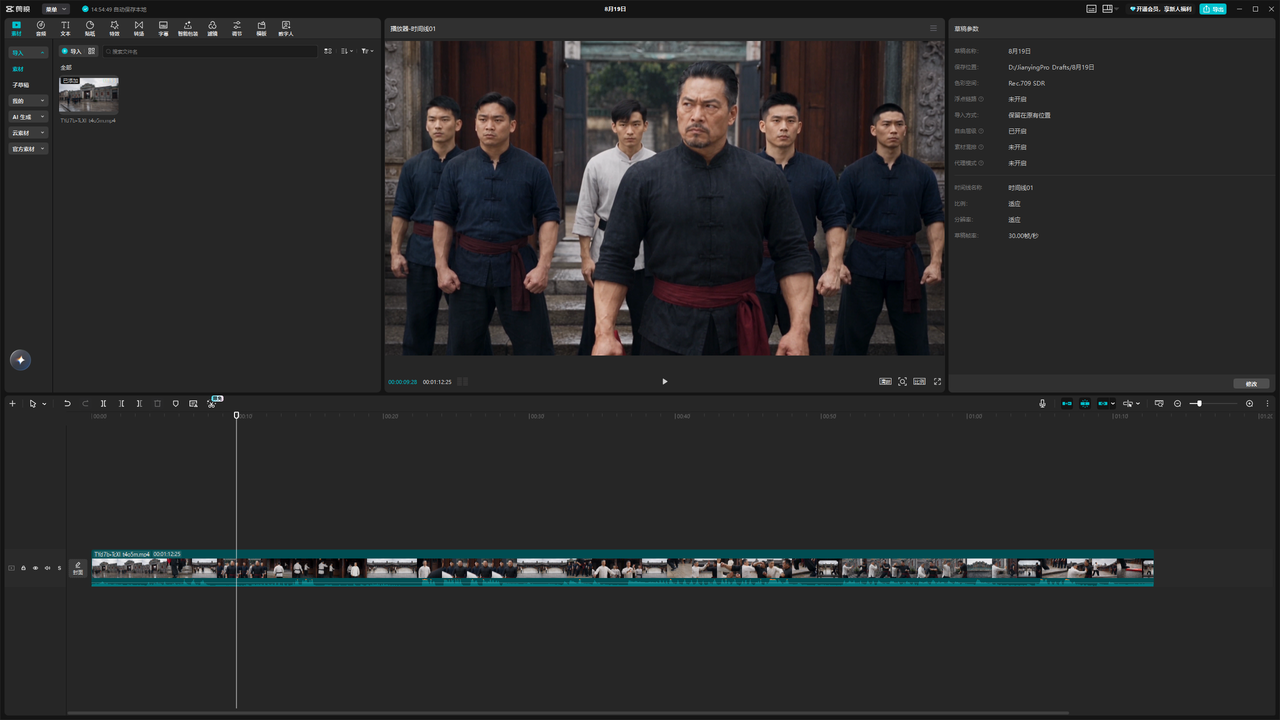Click the player focus frame icon
Screen dimensions: 1280x720
[x=903, y=381]
